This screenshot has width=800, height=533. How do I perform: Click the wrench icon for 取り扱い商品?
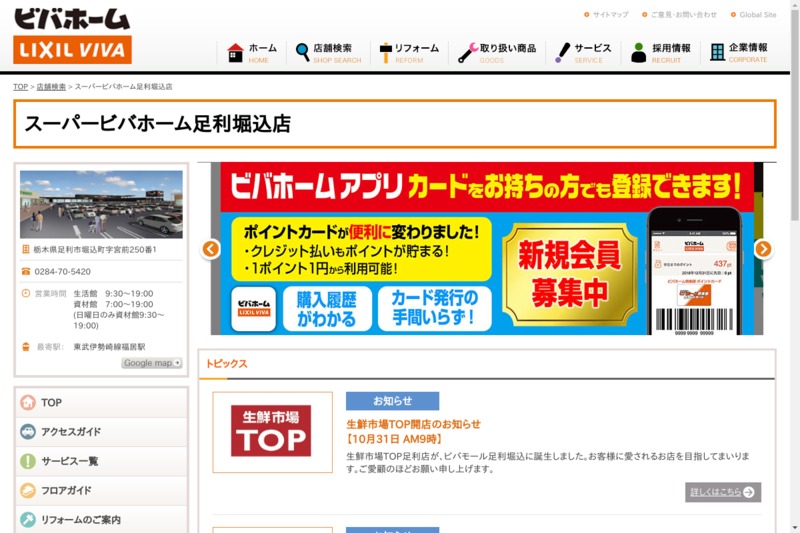click(467, 53)
